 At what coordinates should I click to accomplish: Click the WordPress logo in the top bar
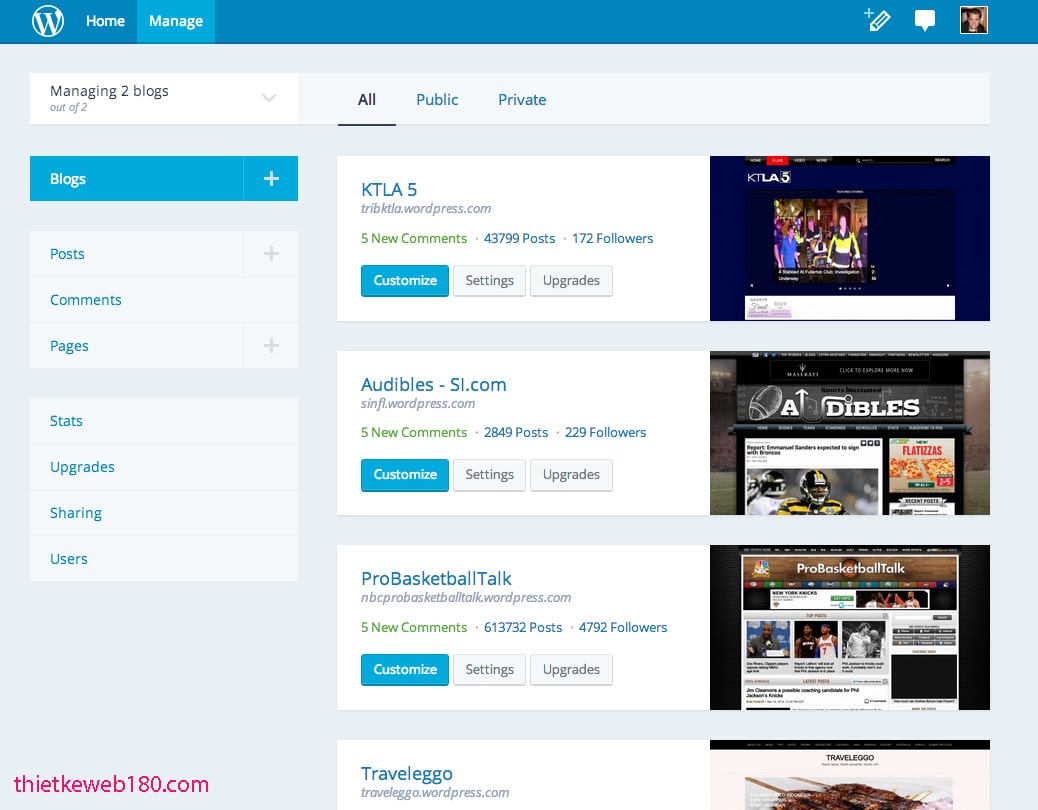47,20
